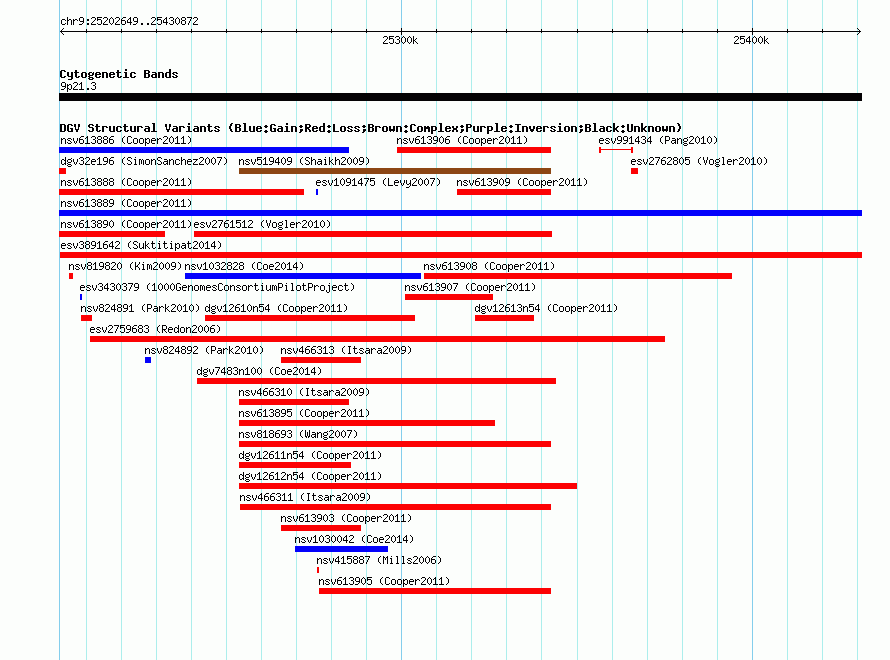This screenshot has width=890, height=660.
Task: Open nsv613895 (Cooper2011) label
Action: tap(304, 413)
